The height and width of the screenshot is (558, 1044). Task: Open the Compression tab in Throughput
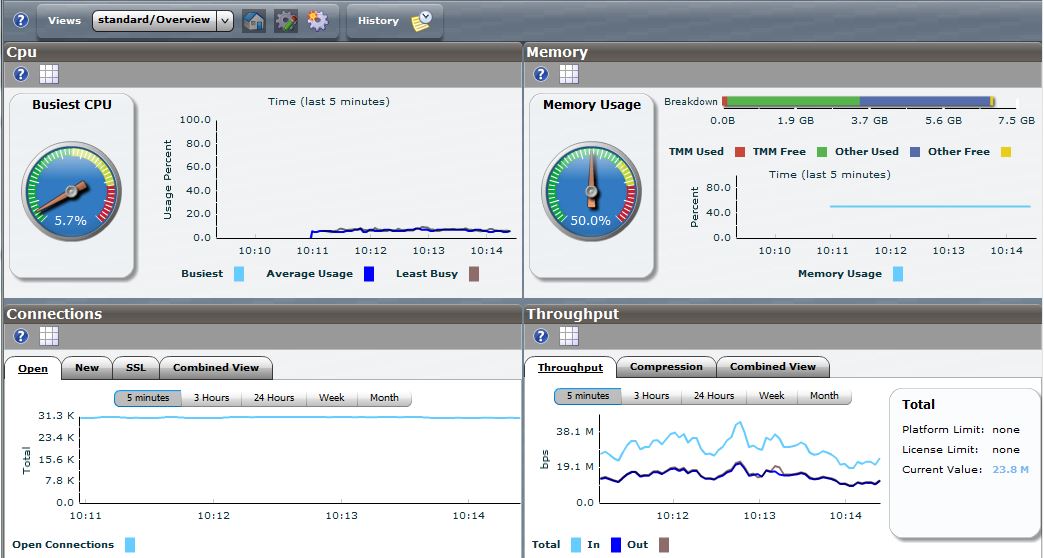pyautogui.click(x=666, y=367)
